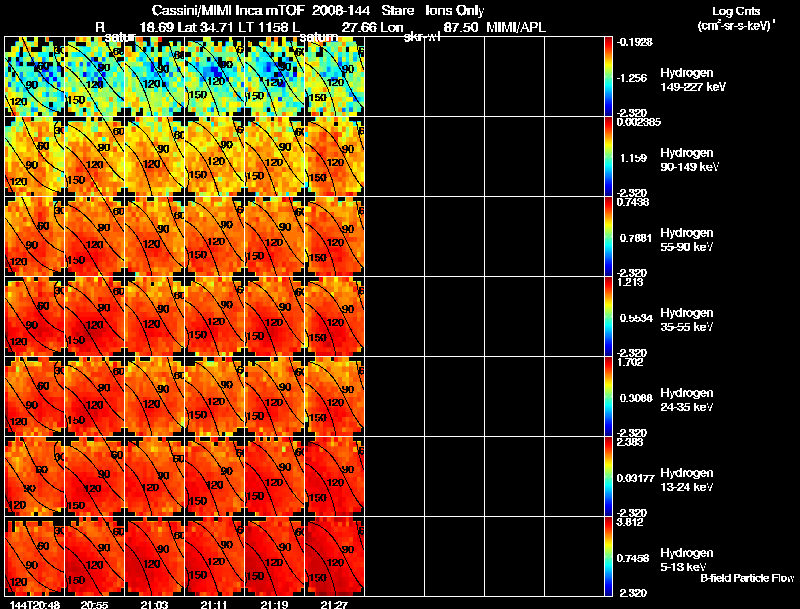This screenshot has height=609, width=800.
Task: Click the 'Hydrogen 90-149 keV' label
Action: 689,160
